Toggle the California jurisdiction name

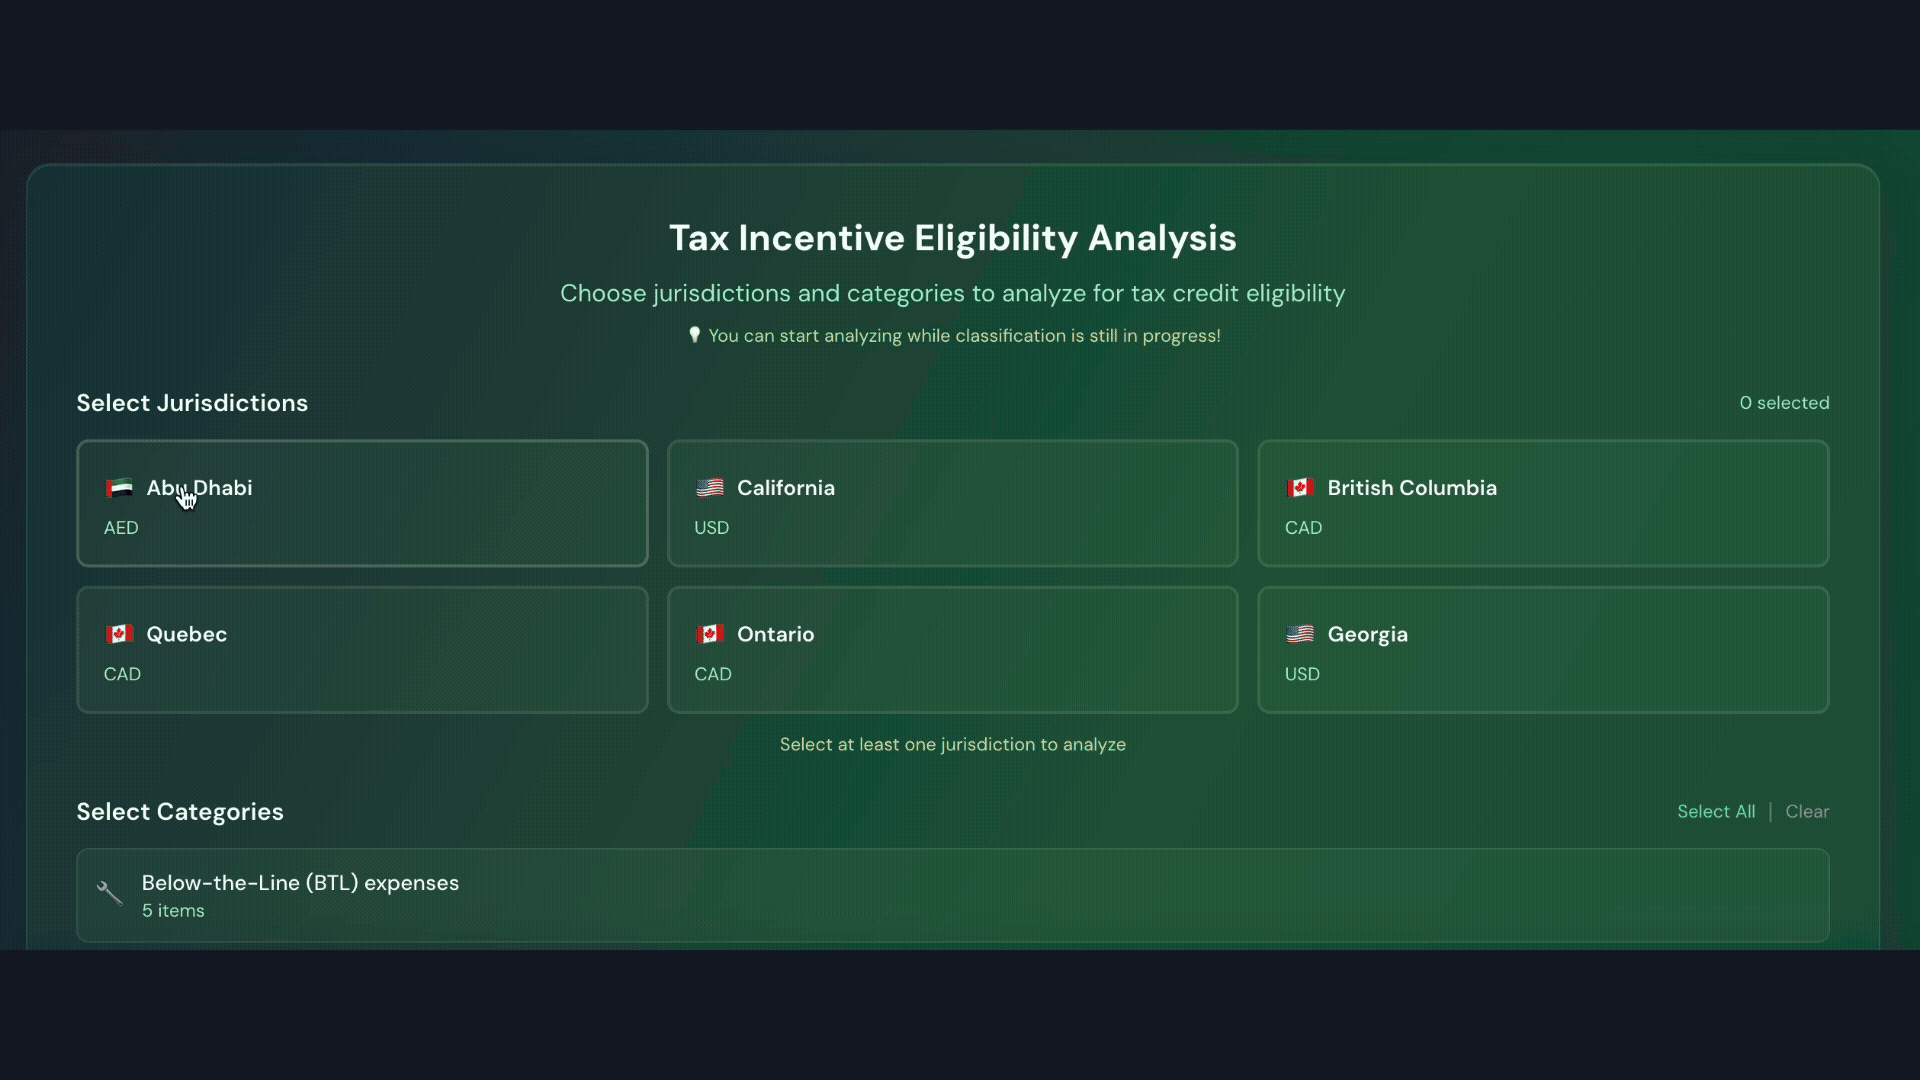tap(785, 488)
